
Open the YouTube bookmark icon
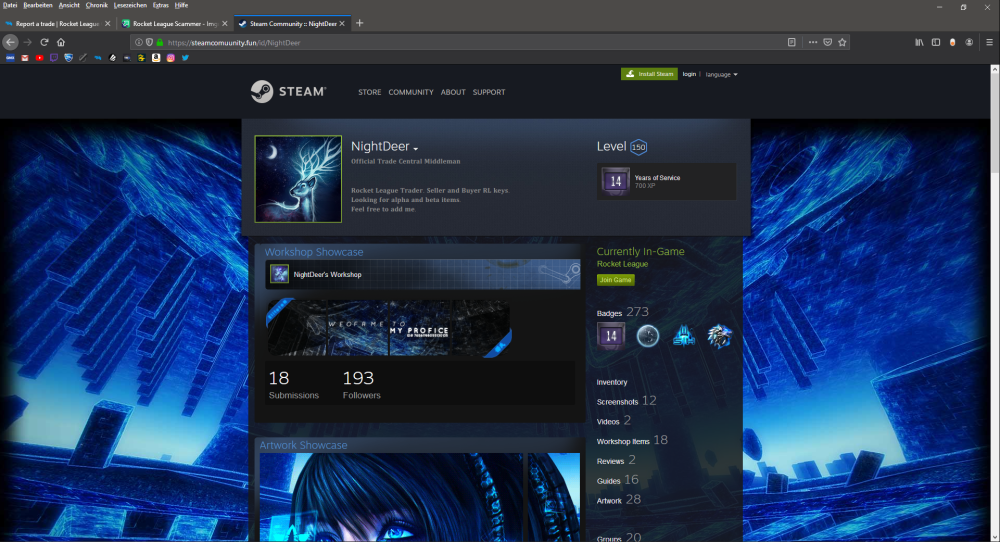pos(40,57)
